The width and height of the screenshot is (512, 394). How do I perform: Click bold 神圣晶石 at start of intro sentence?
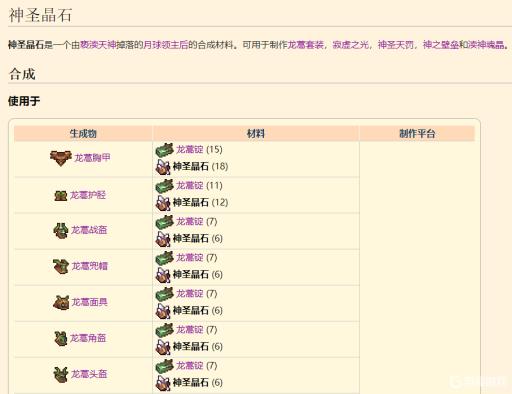point(26,45)
